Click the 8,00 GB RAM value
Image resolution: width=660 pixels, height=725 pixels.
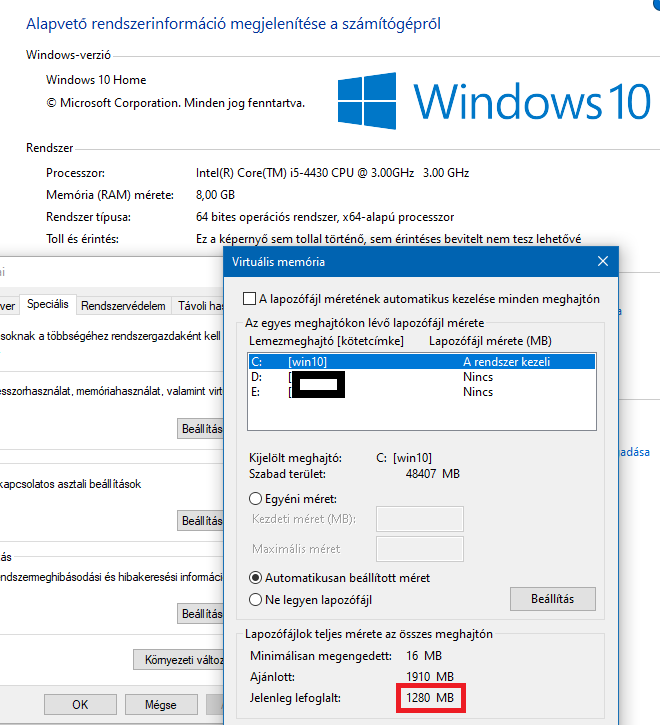click(x=216, y=195)
